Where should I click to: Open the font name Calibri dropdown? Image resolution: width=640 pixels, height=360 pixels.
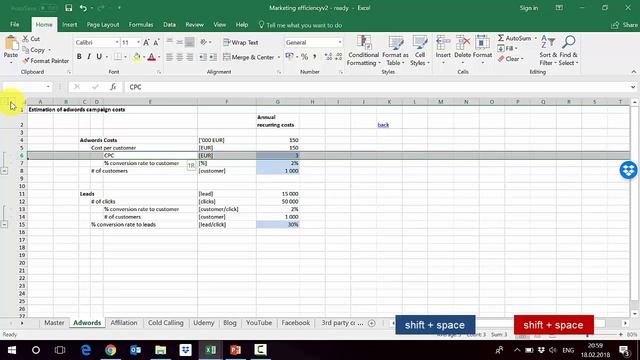(x=117, y=42)
